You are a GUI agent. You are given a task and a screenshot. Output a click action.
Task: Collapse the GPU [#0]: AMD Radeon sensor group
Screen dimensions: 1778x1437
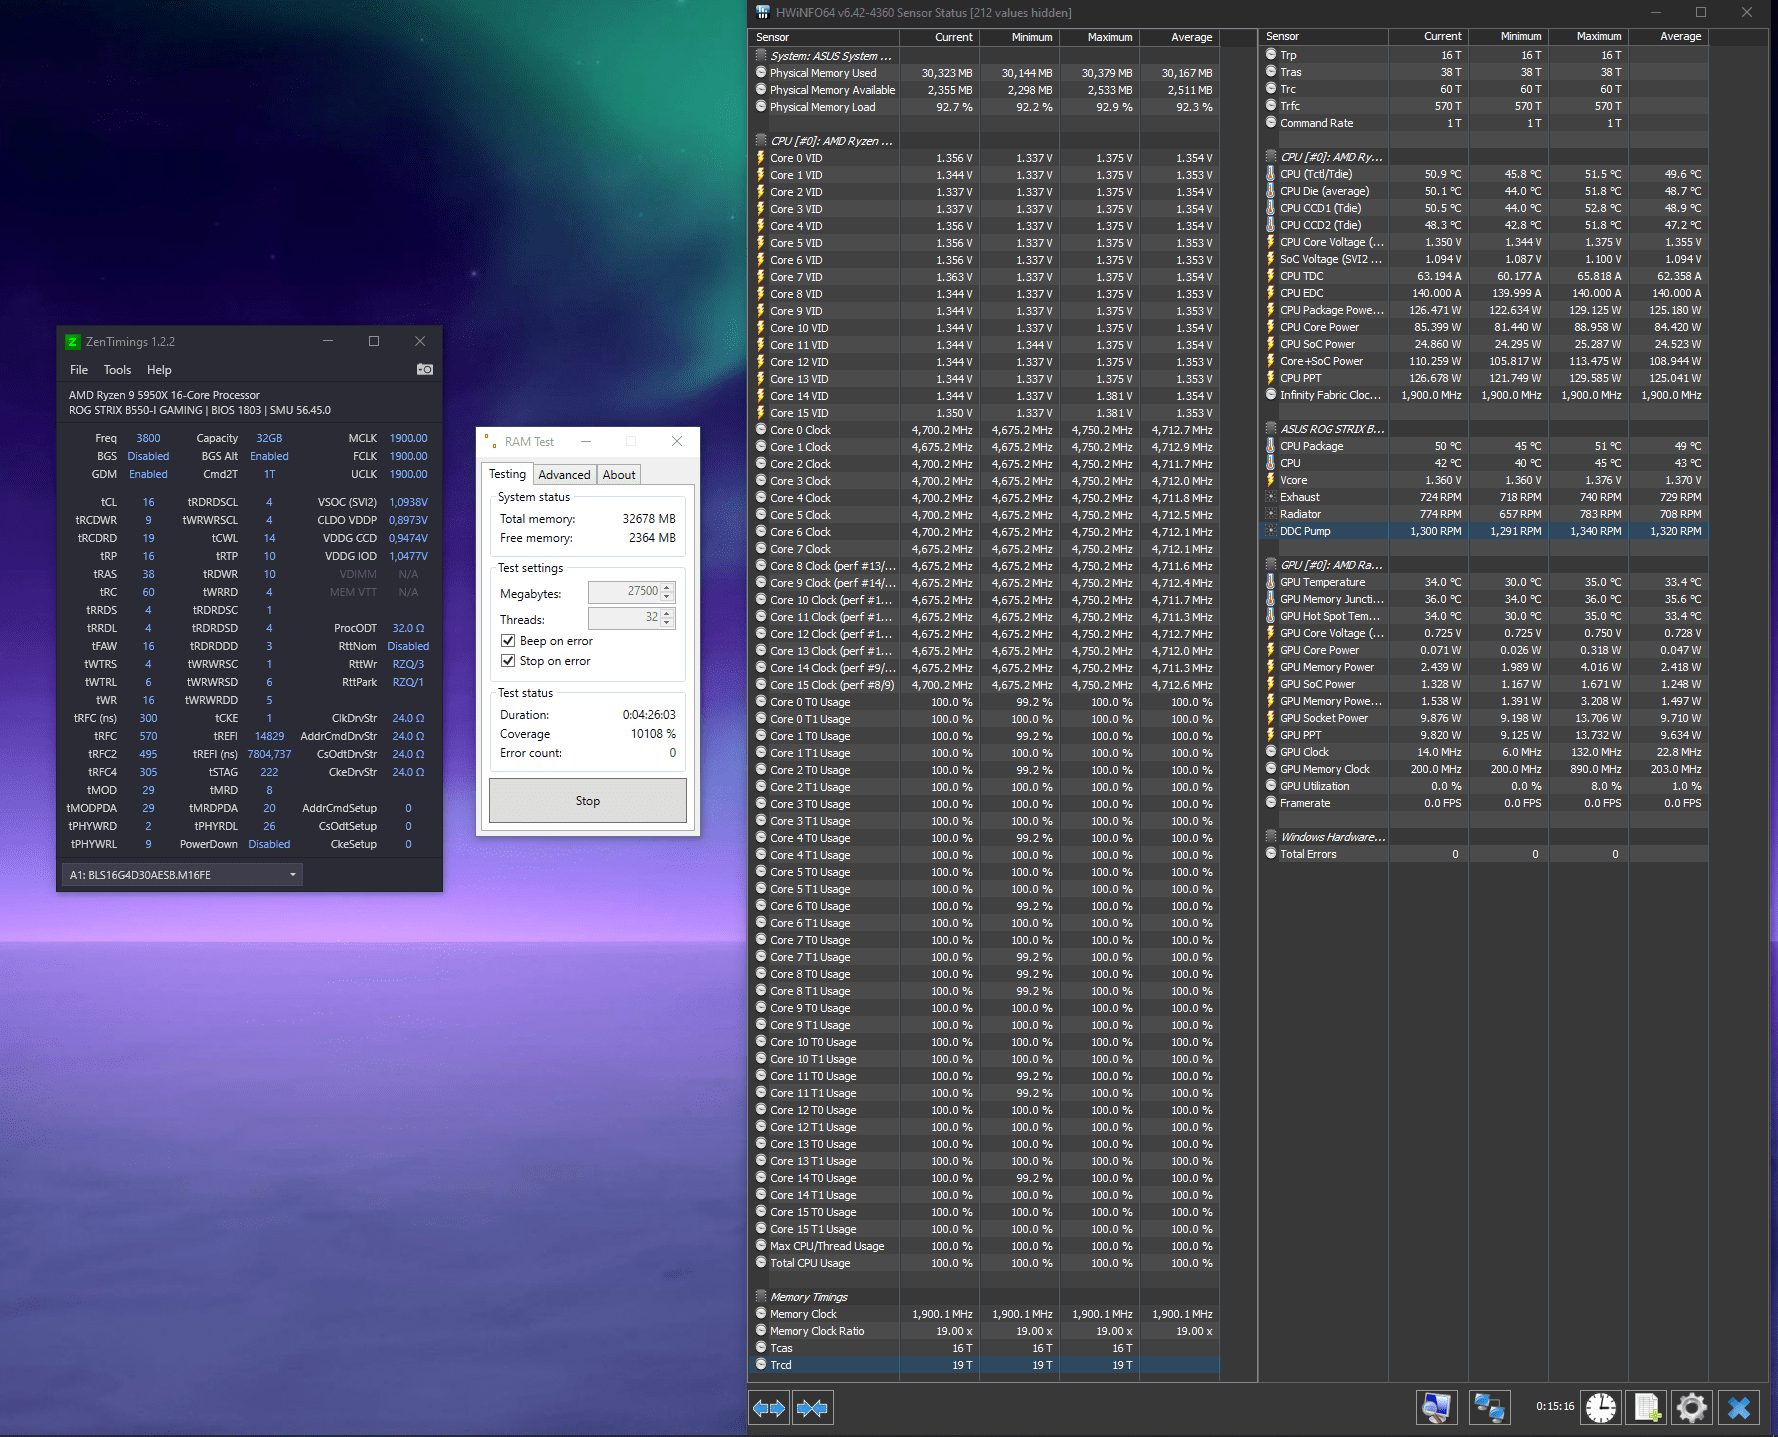coord(1271,565)
